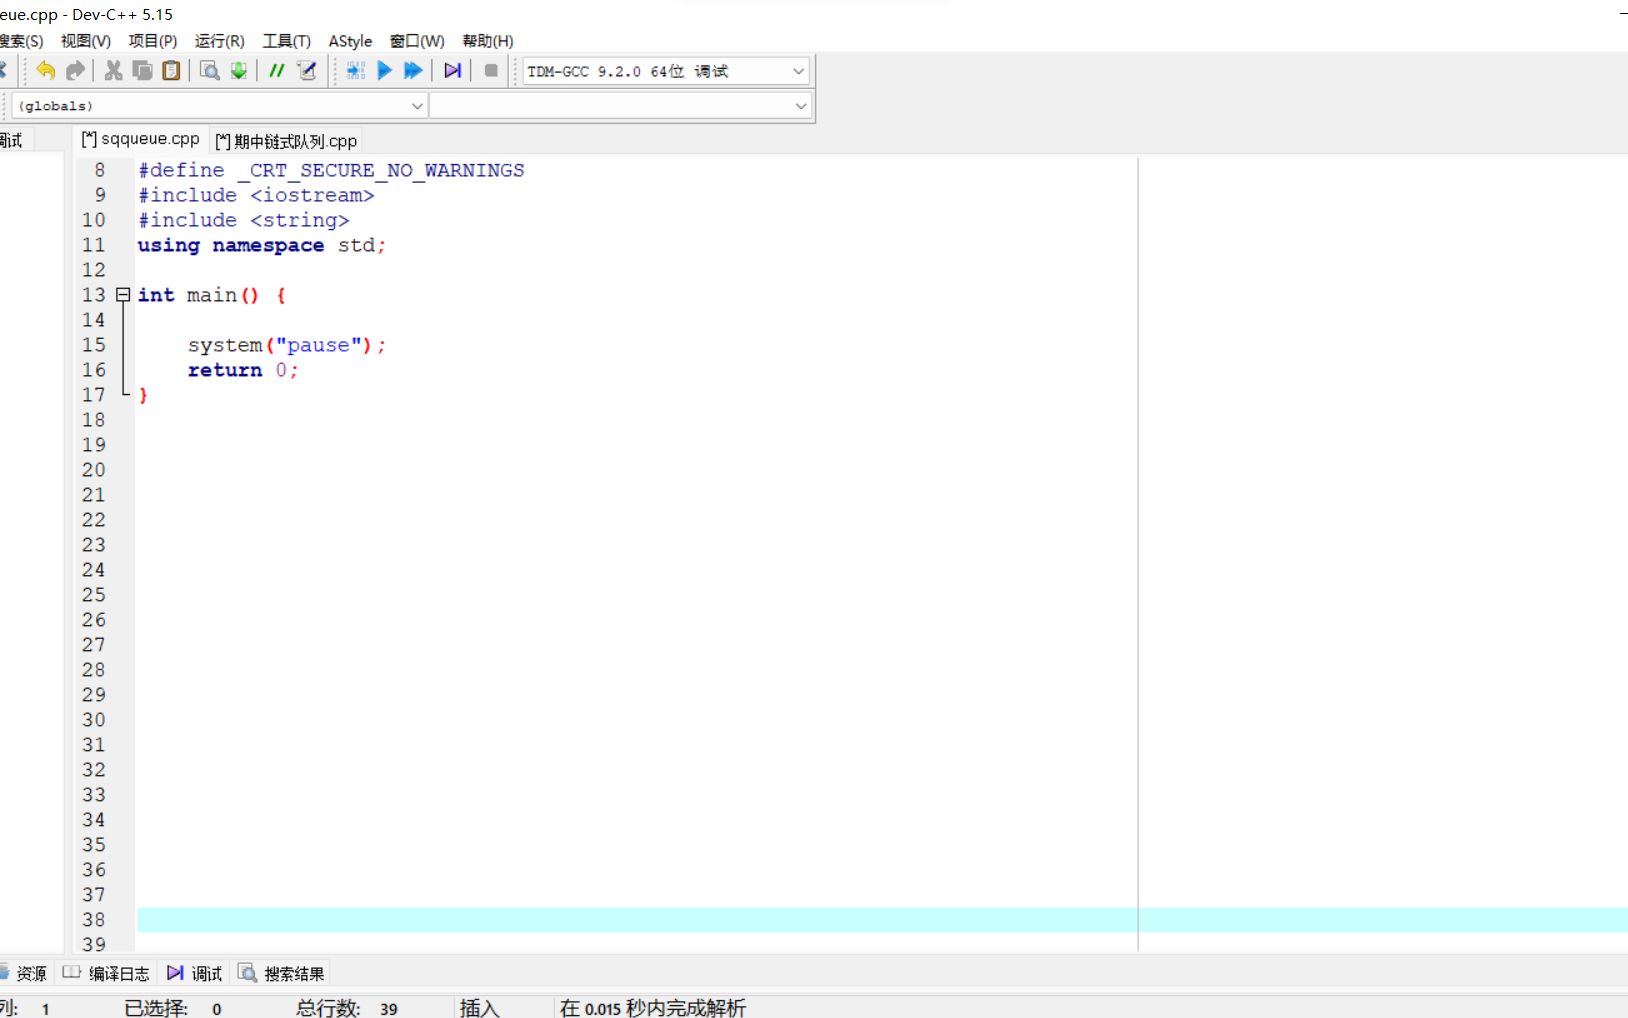Viewport: 1628px width, 1018px height.
Task: Open the 帮助(H) menu
Action: [x=488, y=41]
